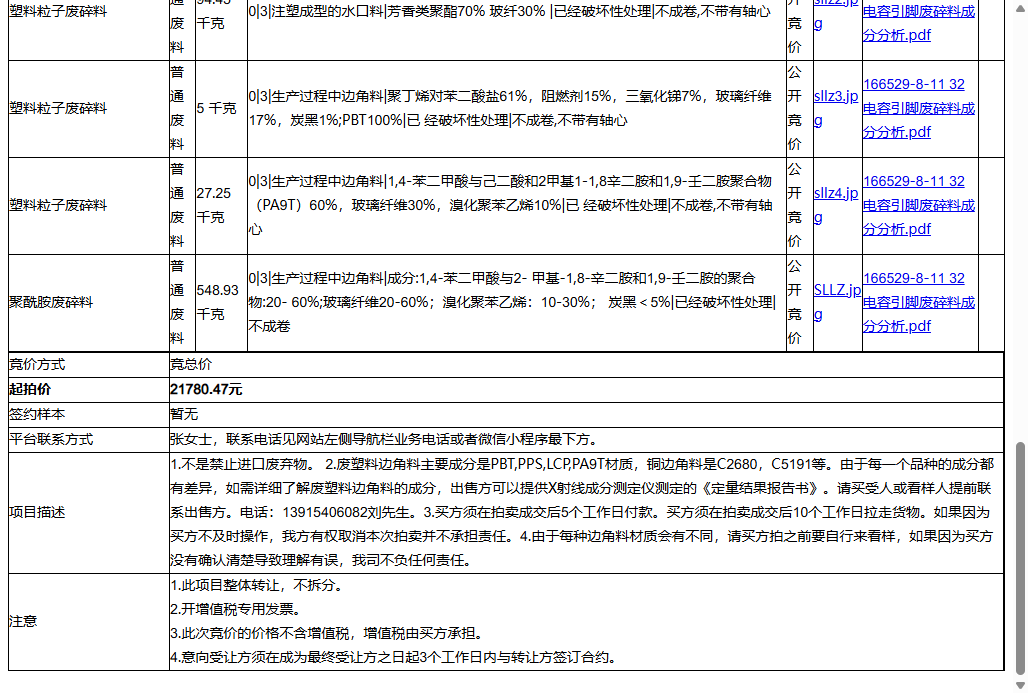This screenshot has height=693, width=1028.
Task: Click the 平台联系方式 label cell
Action: pyautogui.click(x=89, y=439)
